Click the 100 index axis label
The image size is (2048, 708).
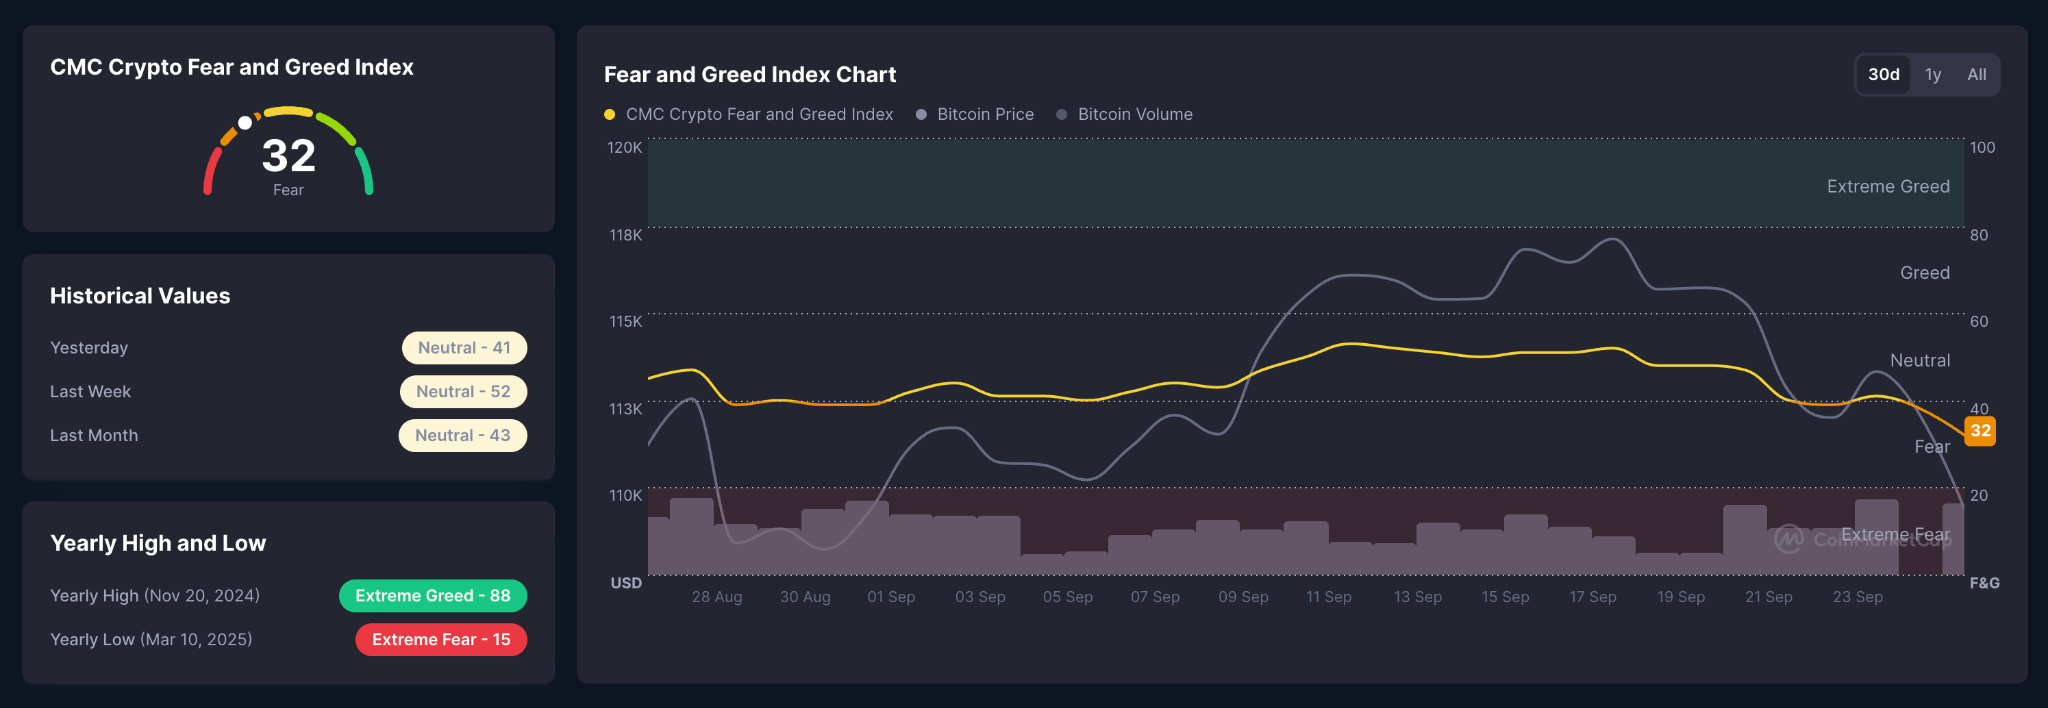tap(1982, 148)
